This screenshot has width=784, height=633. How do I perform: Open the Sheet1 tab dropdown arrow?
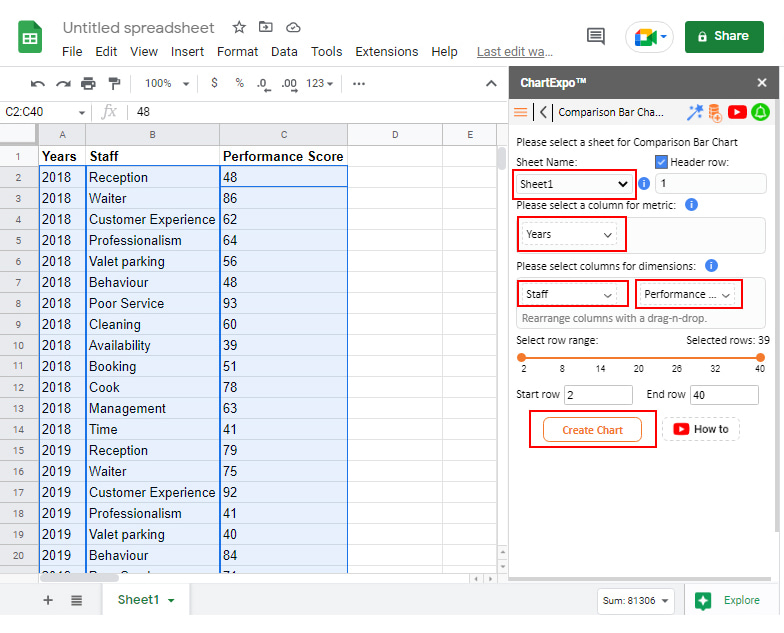(171, 600)
